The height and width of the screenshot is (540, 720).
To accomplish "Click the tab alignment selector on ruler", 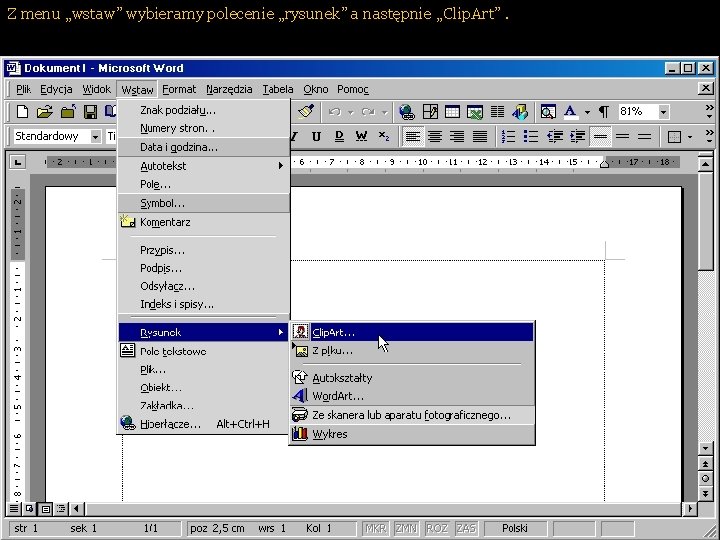I will [17, 162].
